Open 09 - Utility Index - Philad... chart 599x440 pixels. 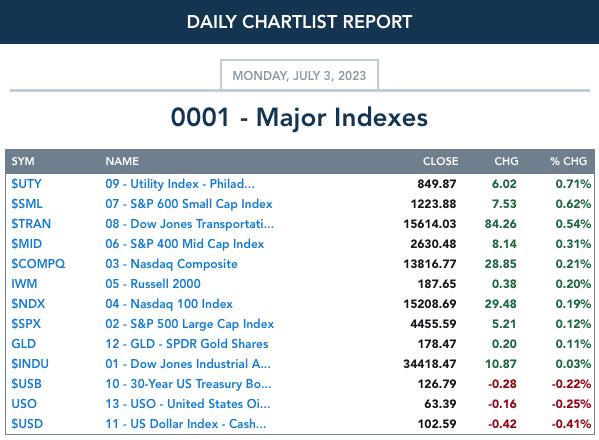tap(180, 184)
